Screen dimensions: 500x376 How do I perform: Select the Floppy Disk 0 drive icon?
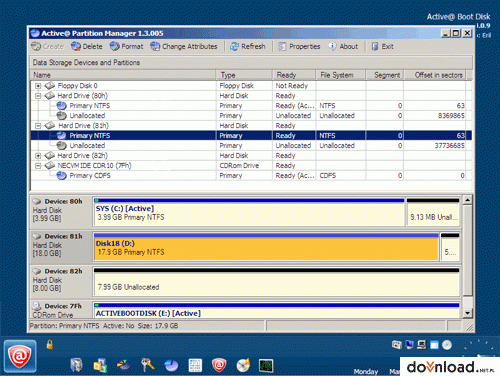[50, 86]
